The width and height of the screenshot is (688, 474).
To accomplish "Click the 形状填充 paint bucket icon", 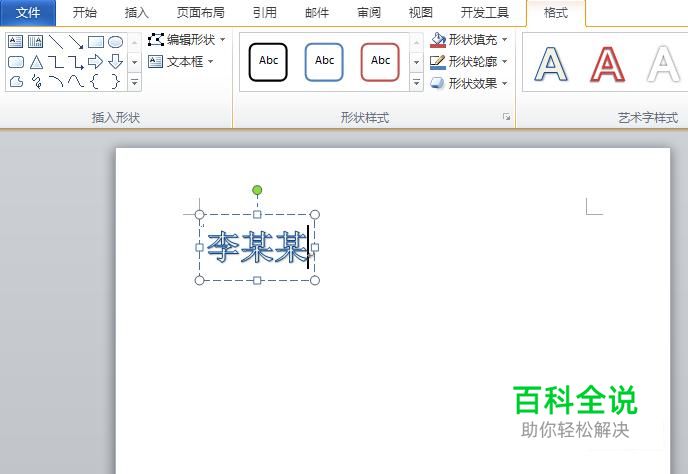I will tap(438, 40).
